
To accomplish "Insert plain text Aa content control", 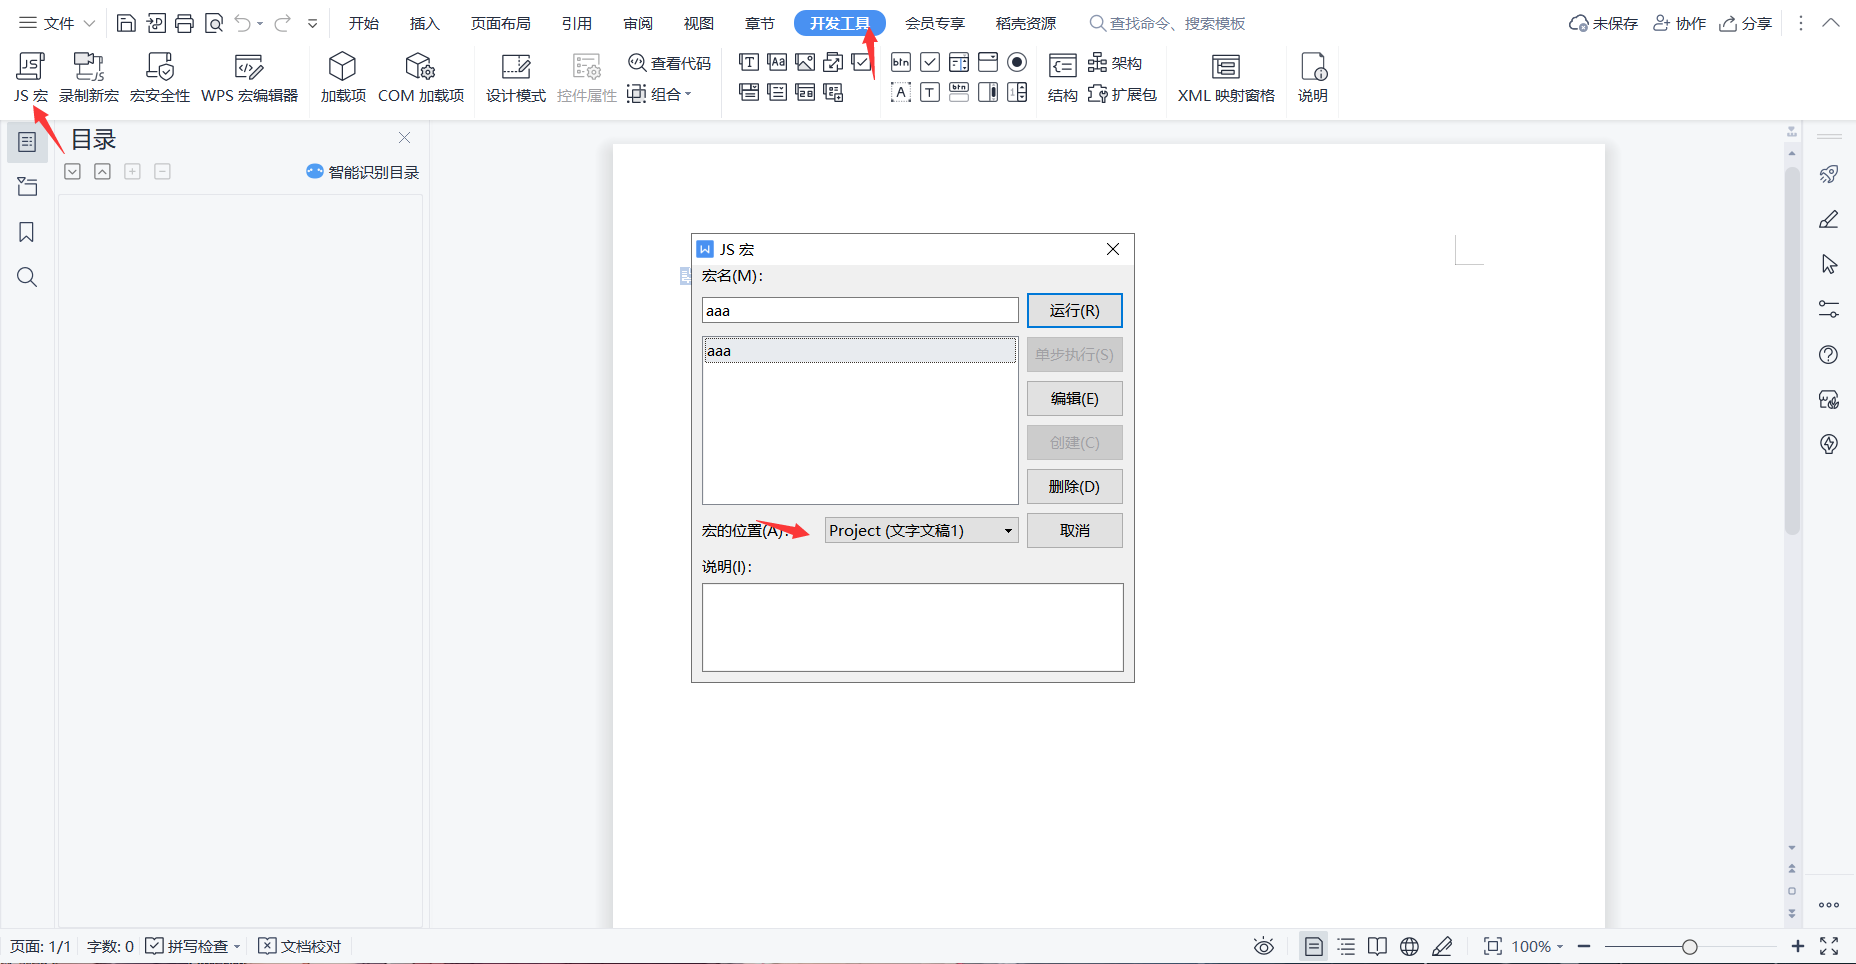I will click(777, 62).
